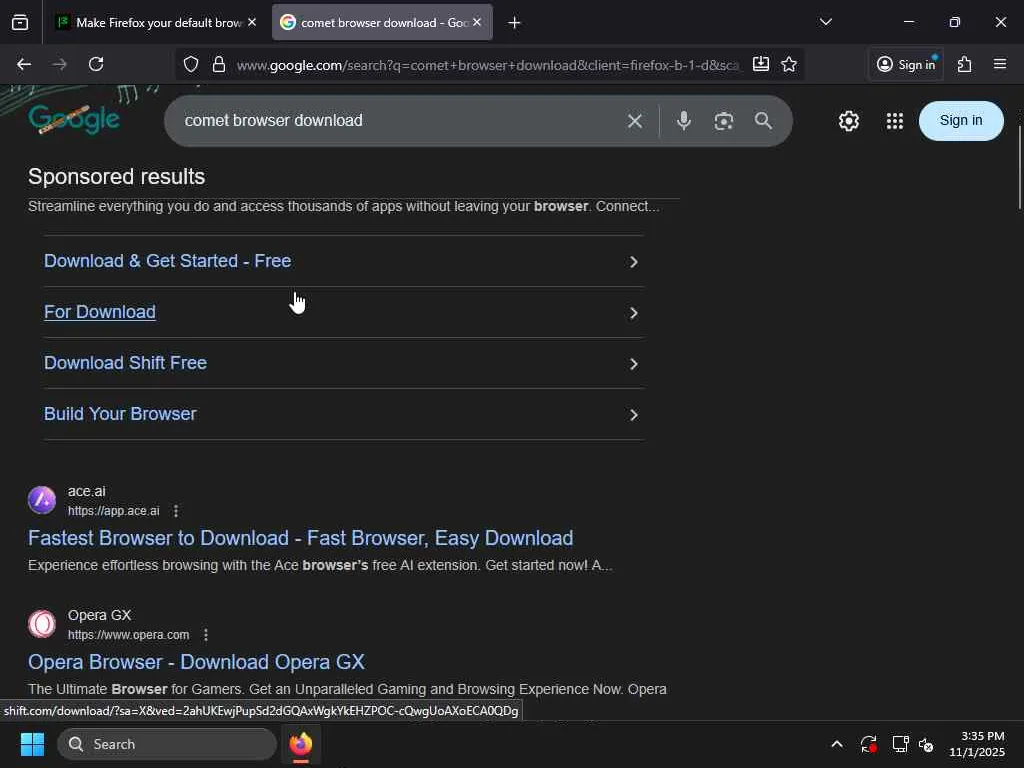Expand the Download Shift Free chevron
The width and height of the screenshot is (1024, 768).
(x=633, y=364)
